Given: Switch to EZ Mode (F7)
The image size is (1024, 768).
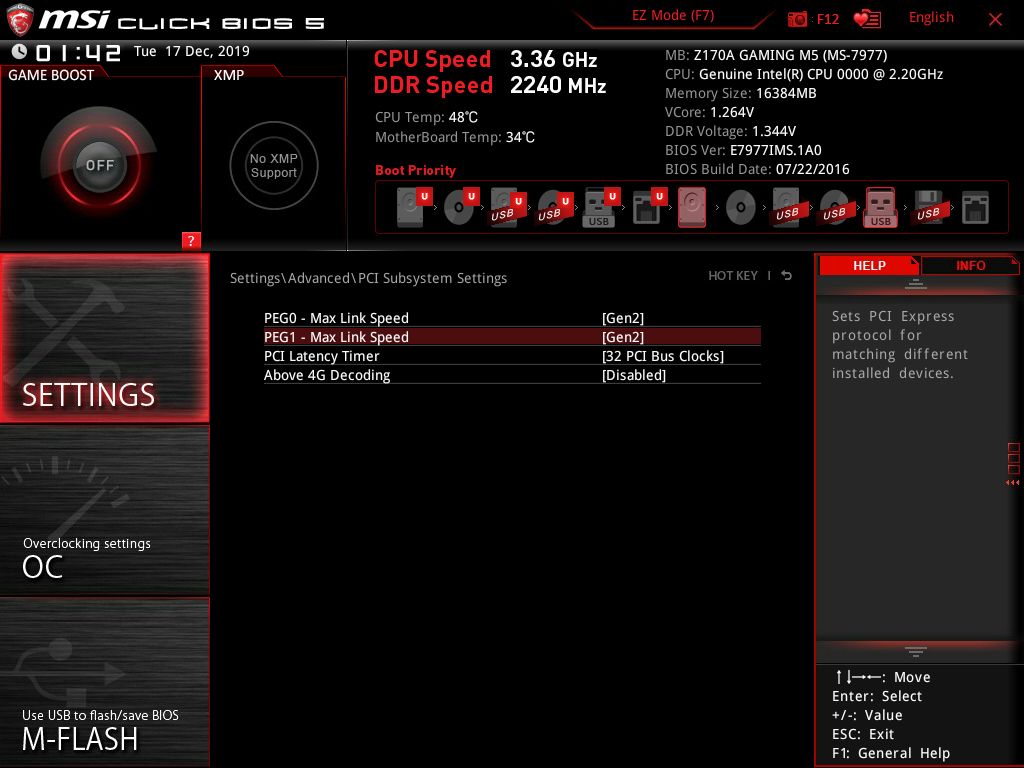Looking at the screenshot, I should pos(673,16).
